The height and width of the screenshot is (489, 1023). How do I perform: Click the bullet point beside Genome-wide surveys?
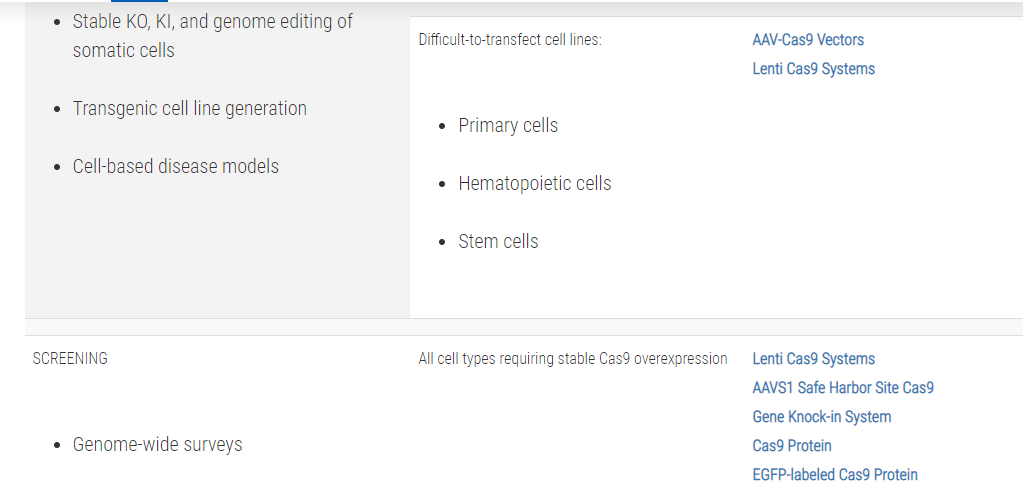tap(58, 445)
